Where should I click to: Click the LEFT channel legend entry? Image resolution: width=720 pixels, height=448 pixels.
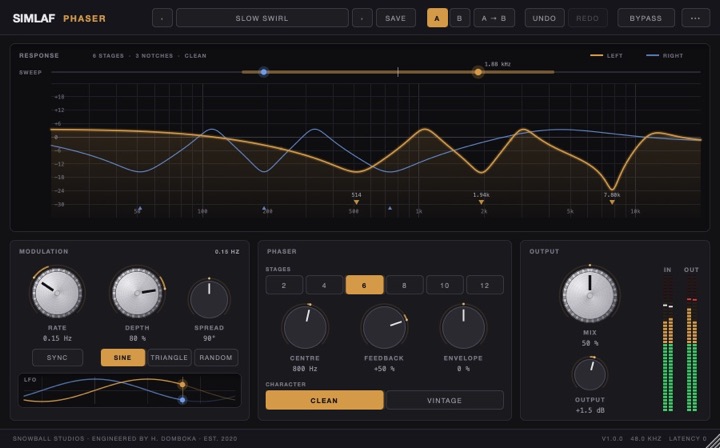(606, 56)
